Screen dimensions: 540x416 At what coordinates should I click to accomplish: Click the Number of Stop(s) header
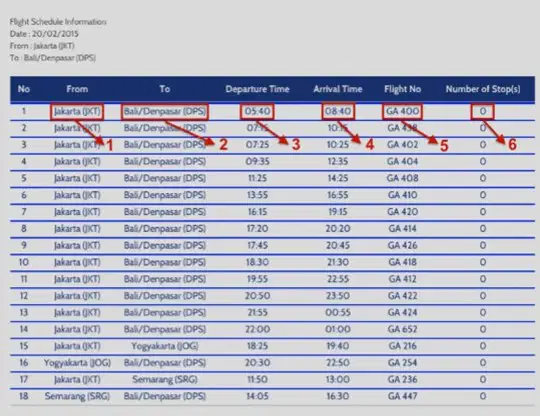pos(482,89)
